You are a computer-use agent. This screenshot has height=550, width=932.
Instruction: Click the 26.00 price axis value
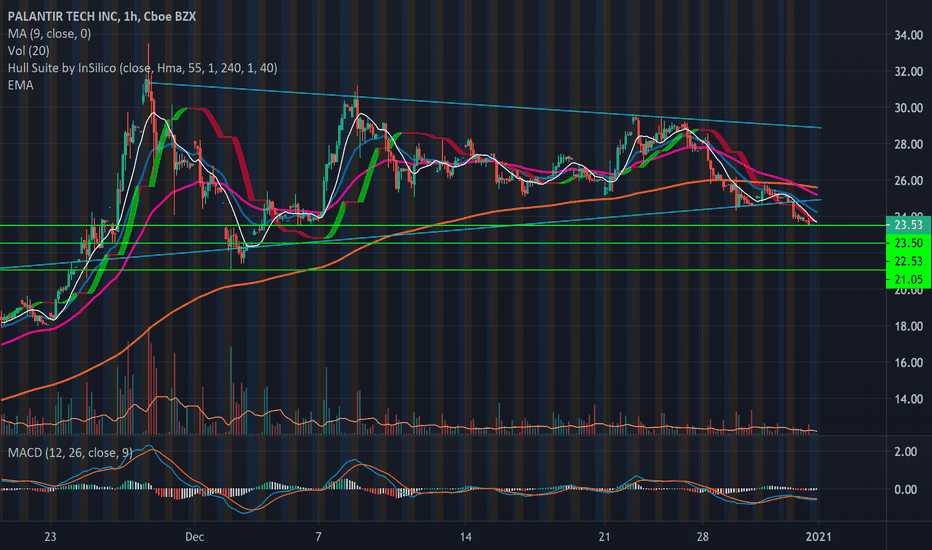pyautogui.click(x=909, y=180)
